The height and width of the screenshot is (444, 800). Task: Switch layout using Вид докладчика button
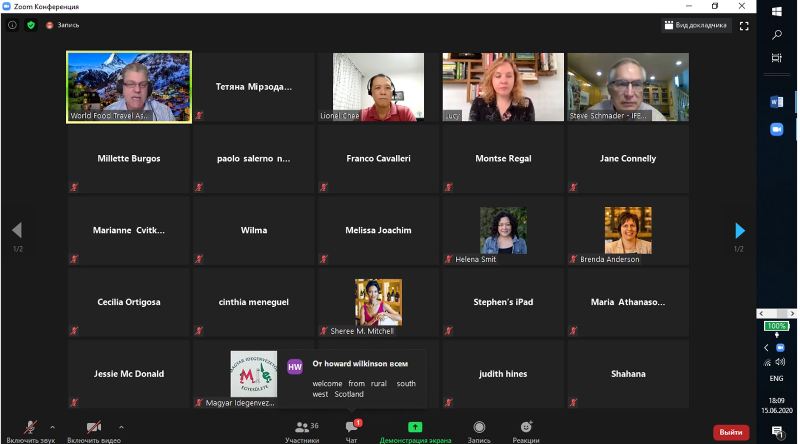696,25
